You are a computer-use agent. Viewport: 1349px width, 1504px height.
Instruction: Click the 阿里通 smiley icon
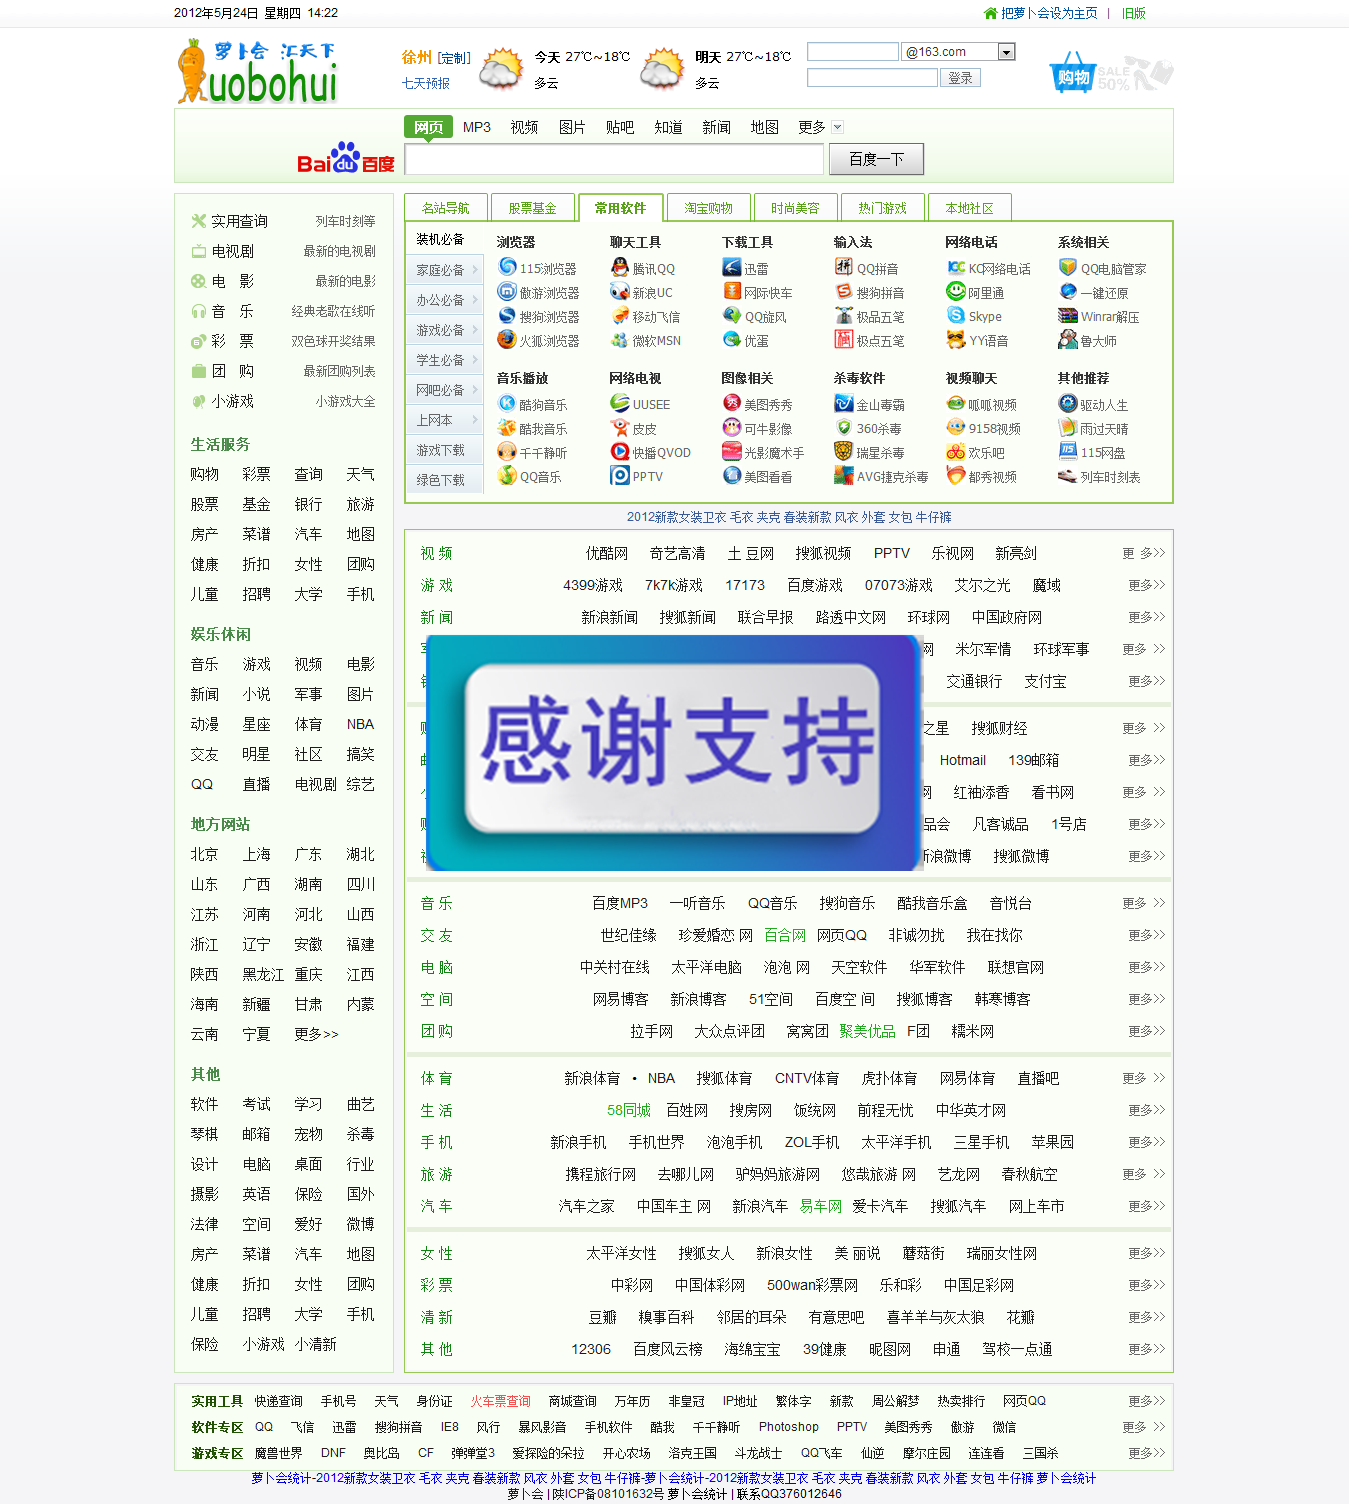[956, 291]
